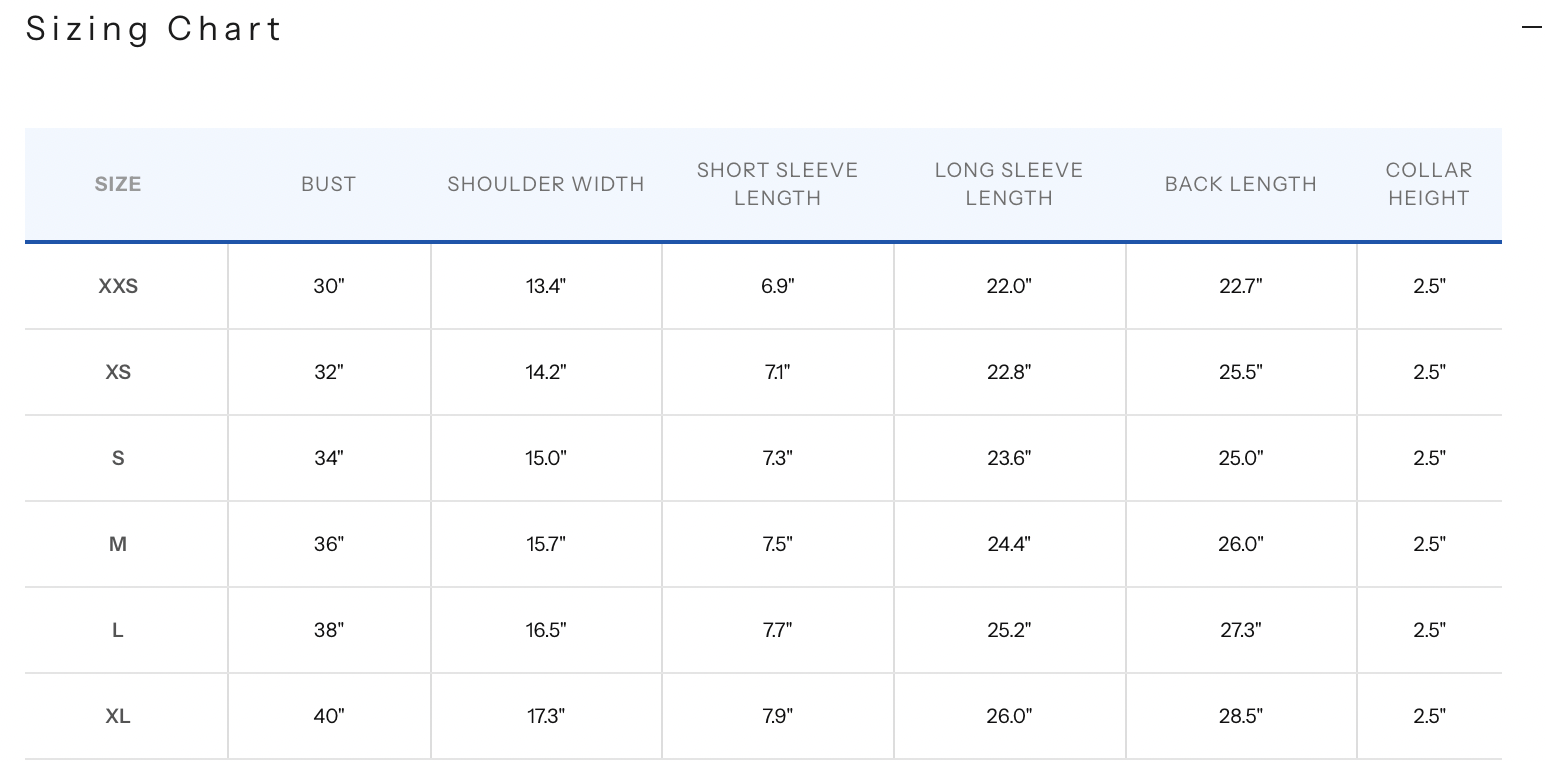Click the 13.4" shoulder width cell
Viewport: 1546px width, 762px height.
click(546, 286)
